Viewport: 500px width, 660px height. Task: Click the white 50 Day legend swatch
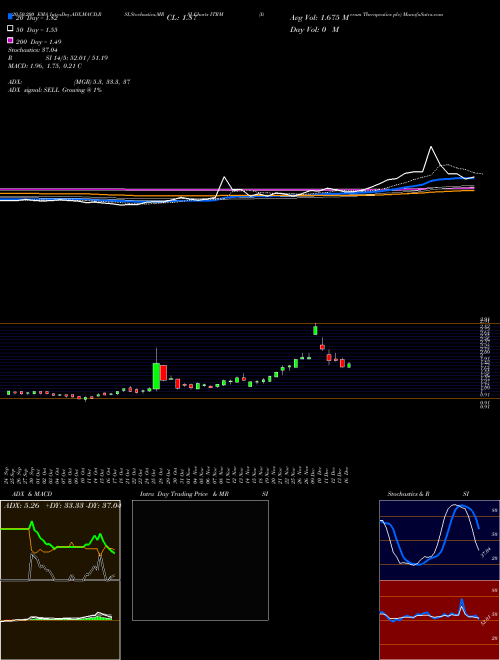click(x=10, y=29)
